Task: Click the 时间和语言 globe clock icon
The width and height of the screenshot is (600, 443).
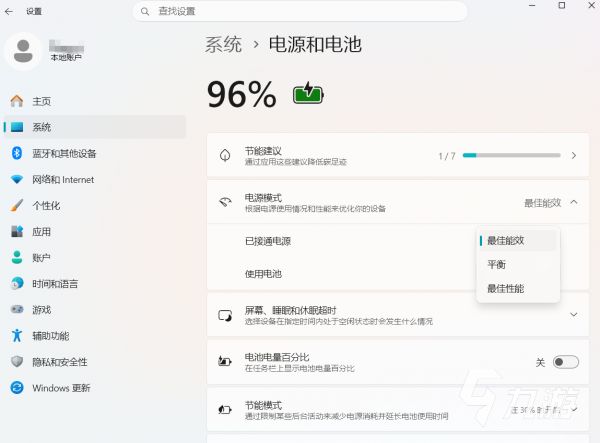Action: point(17,283)
